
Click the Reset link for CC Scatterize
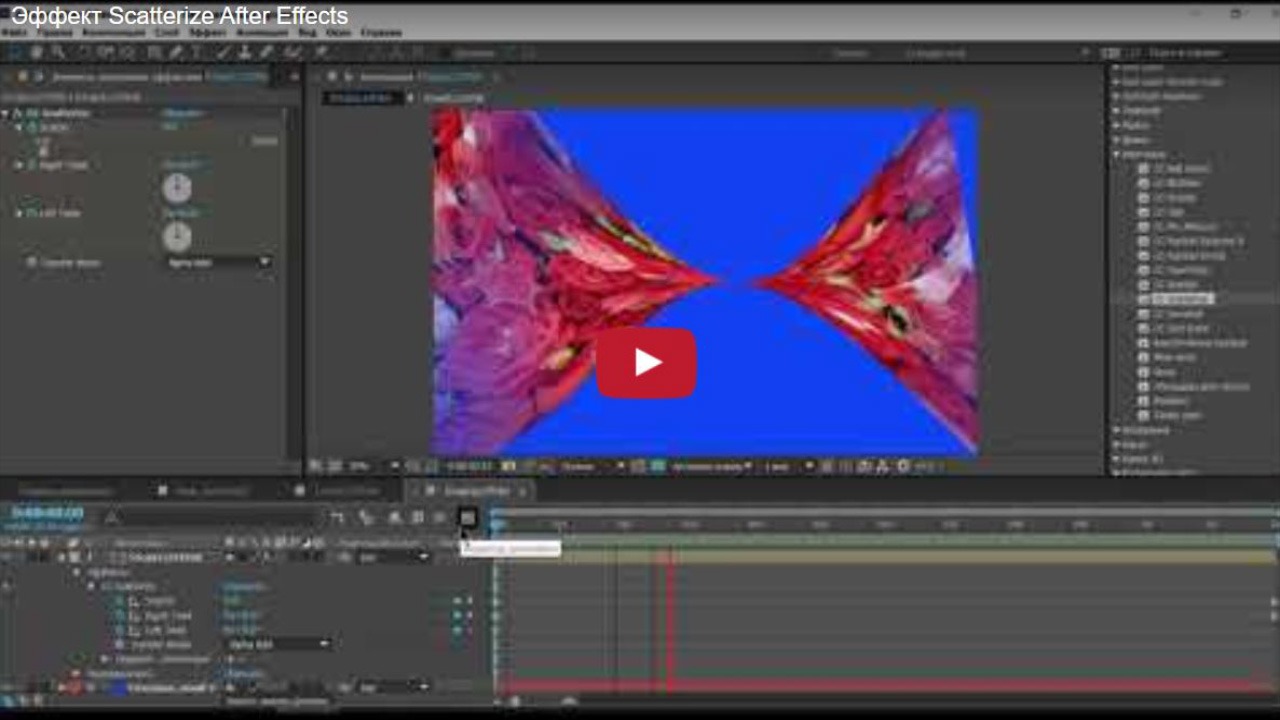(264, 141)
